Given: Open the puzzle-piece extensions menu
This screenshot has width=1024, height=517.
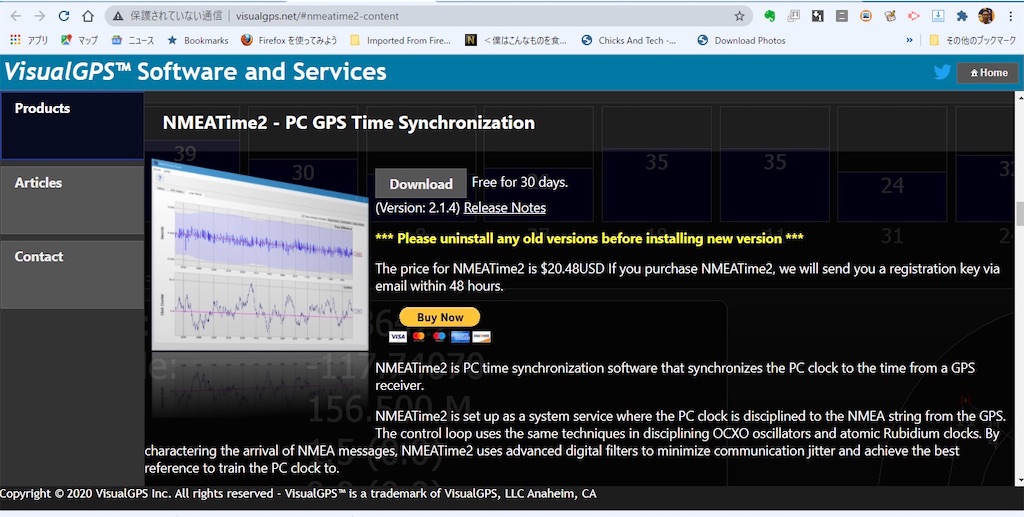Looking at the screenshot, I should click(962, 16).
